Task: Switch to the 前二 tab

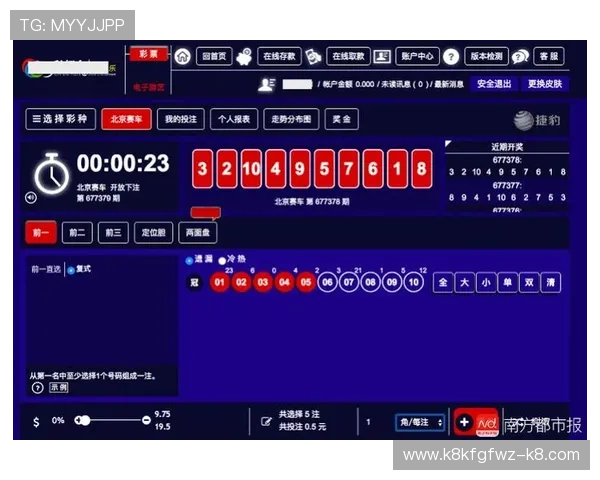Action: [77, 233]
